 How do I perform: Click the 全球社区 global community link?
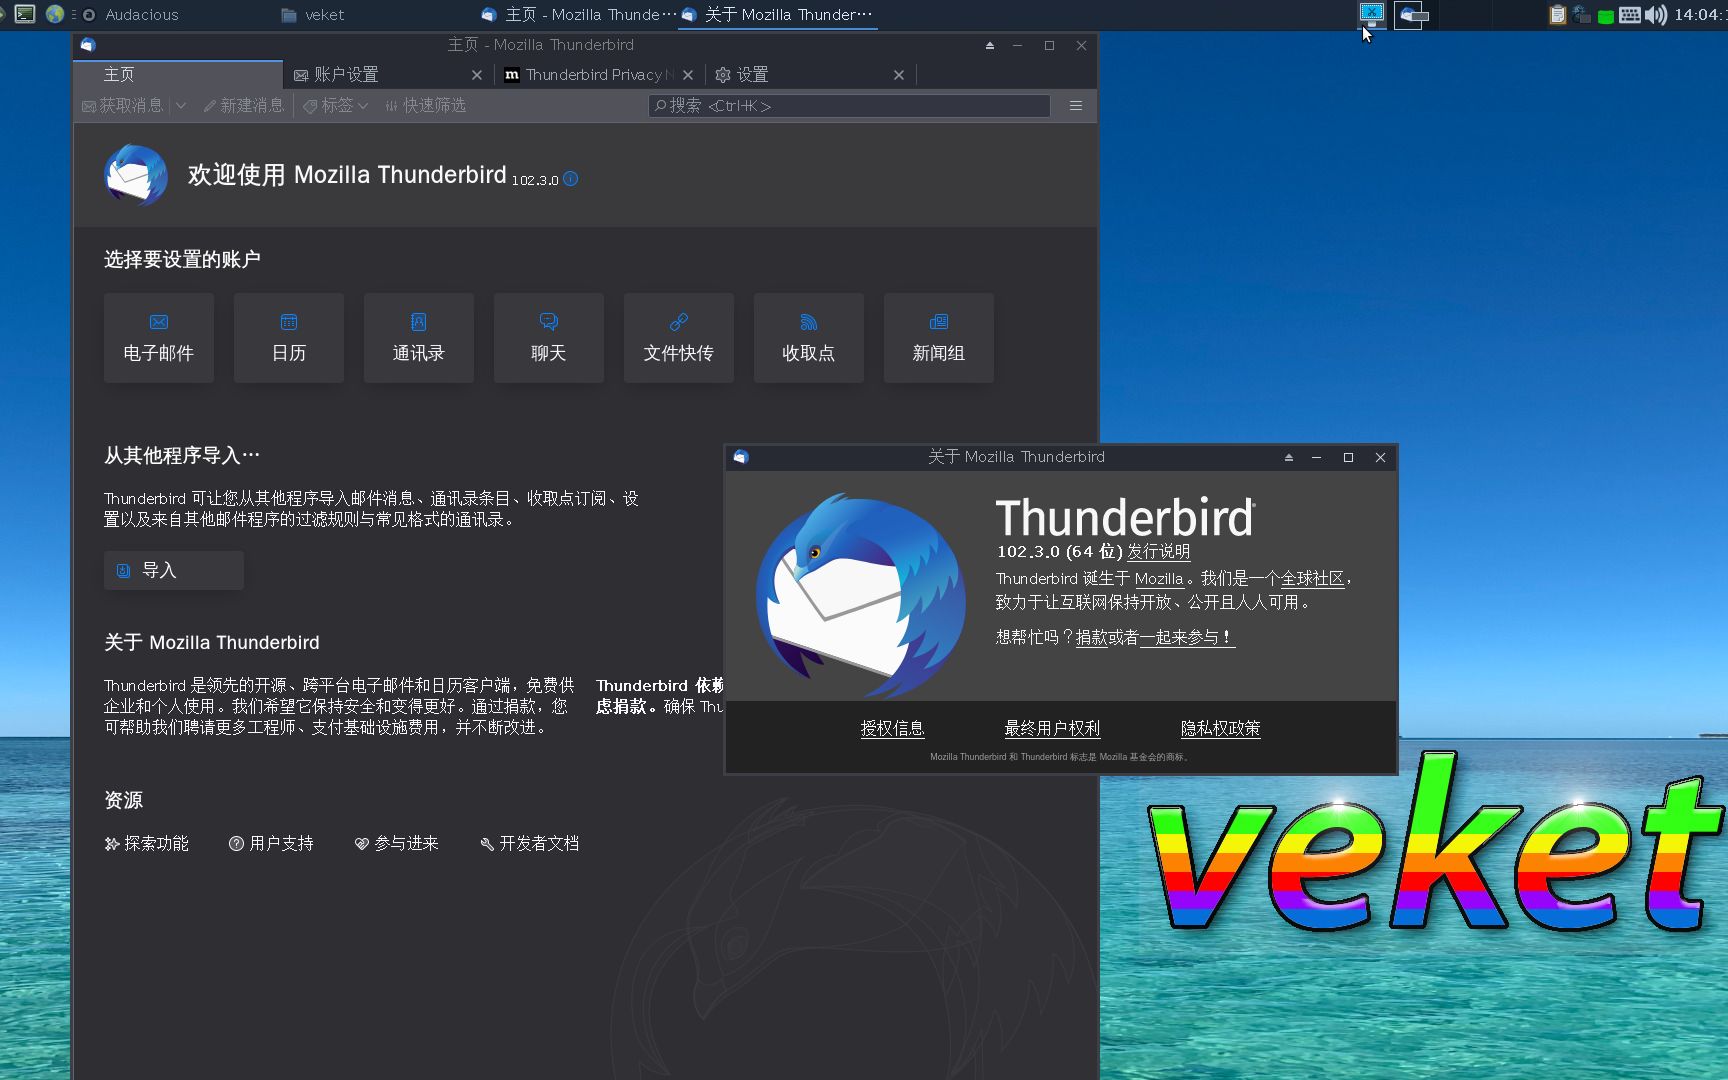[x=1313, y=579]
